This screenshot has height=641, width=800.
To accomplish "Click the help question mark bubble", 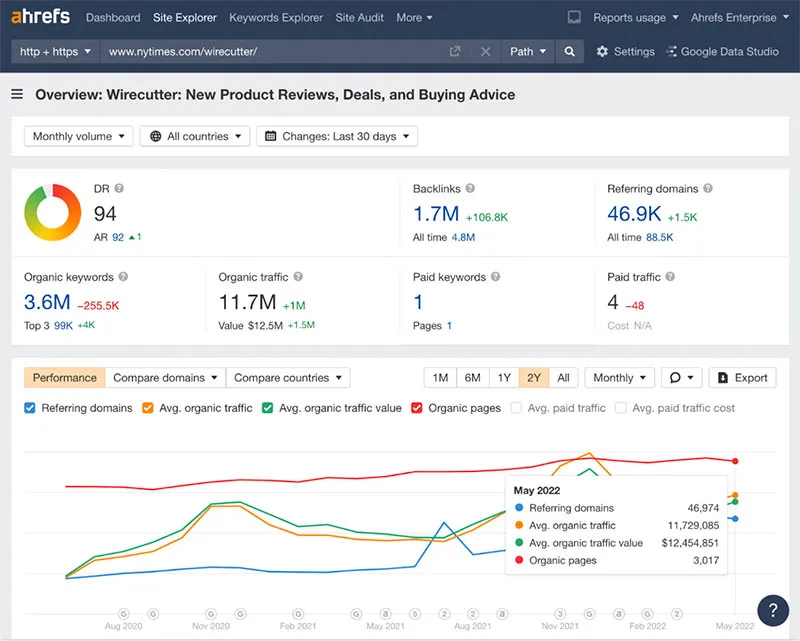I will [772, 610].
